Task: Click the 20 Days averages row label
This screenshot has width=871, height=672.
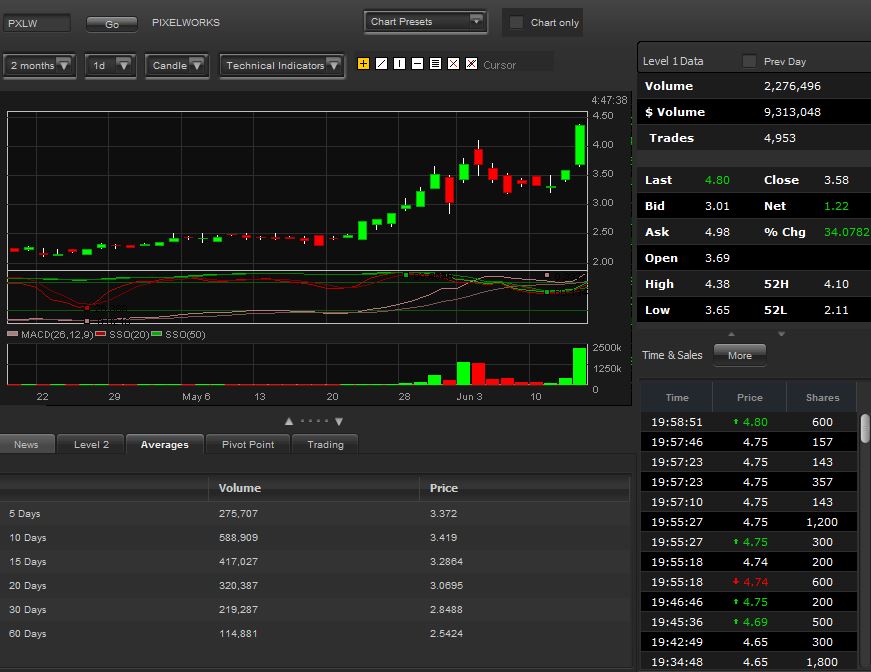Action: 28,585
